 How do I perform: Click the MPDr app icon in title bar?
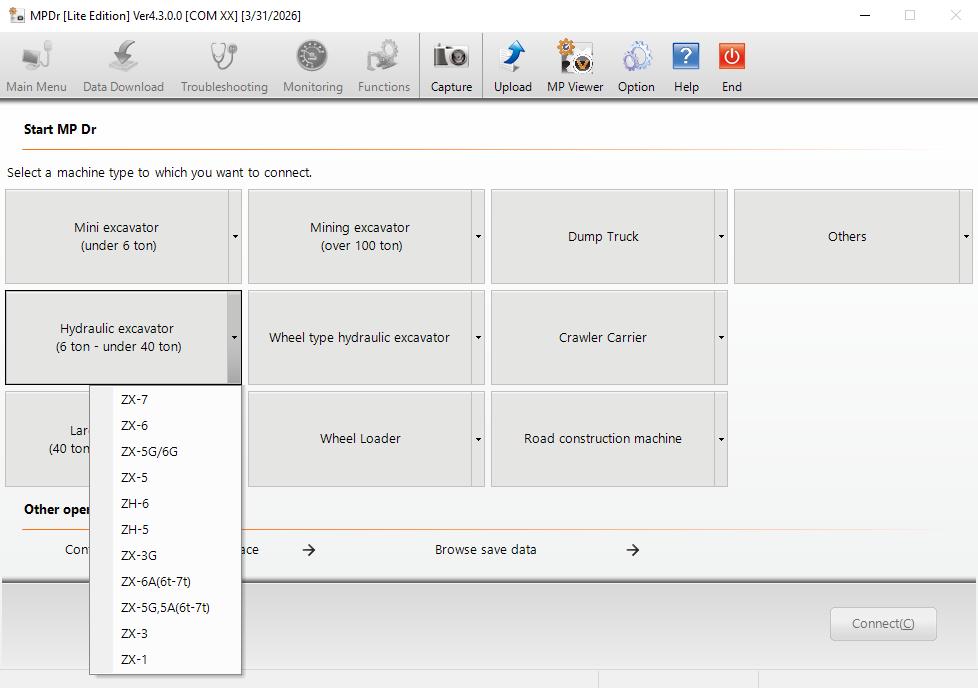pos(17,15)
